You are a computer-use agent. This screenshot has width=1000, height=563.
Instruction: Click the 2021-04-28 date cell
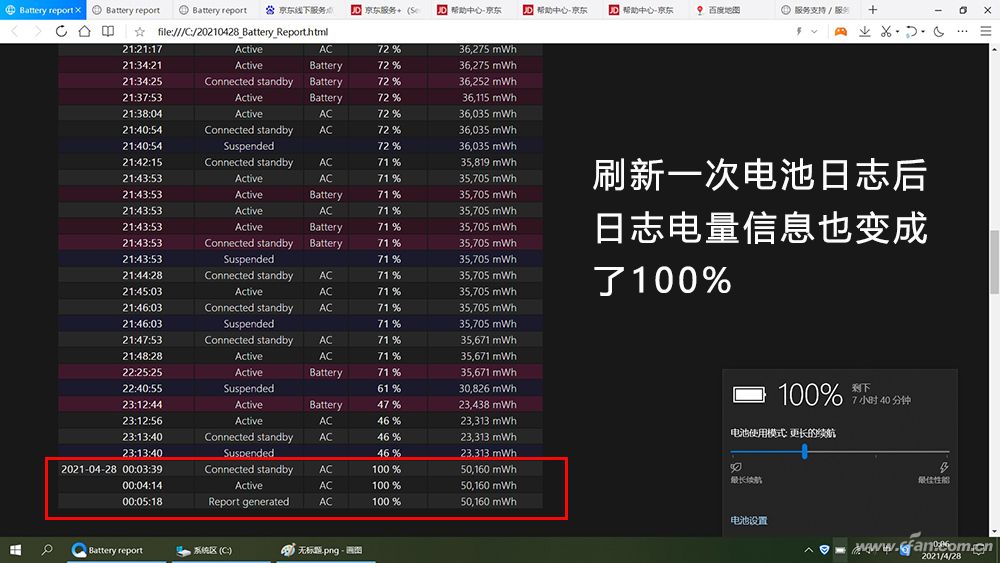pos(89,469)
